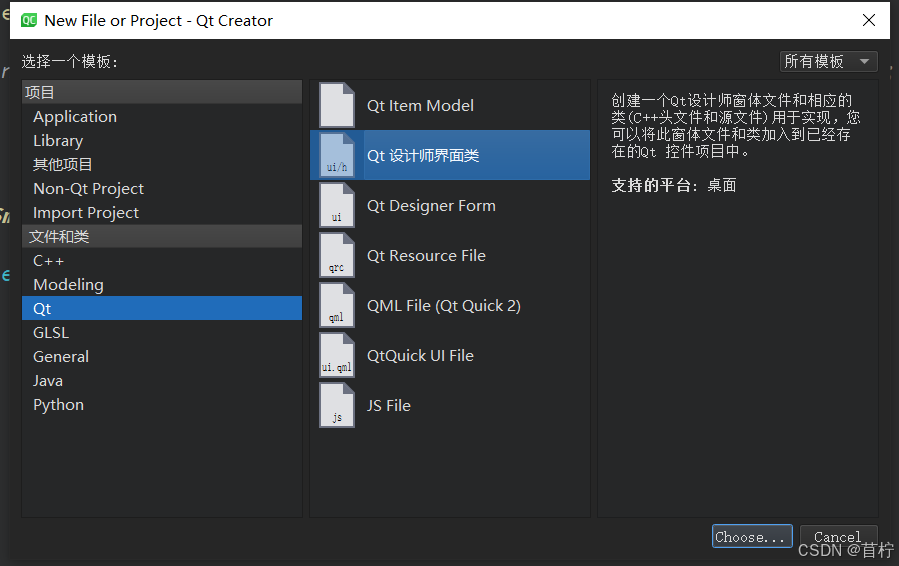Click the js file icon
Viewport: 899px width, 566px height.
337,405
